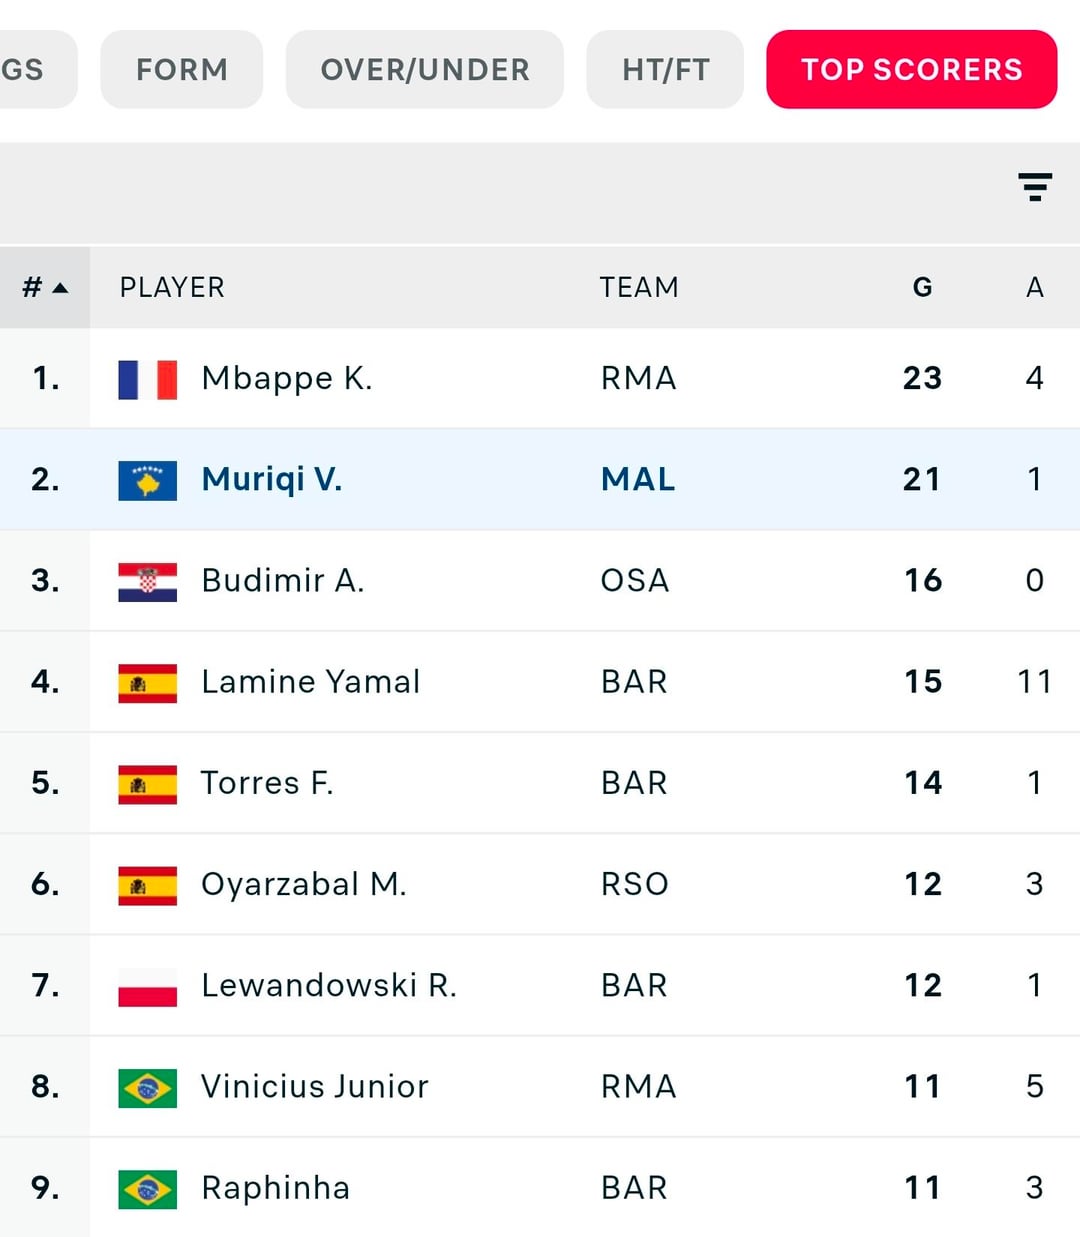The height and width of the screenshot is (1237, 1080).
Task: Switch to the FORM tab
Action: pos(182,69)
